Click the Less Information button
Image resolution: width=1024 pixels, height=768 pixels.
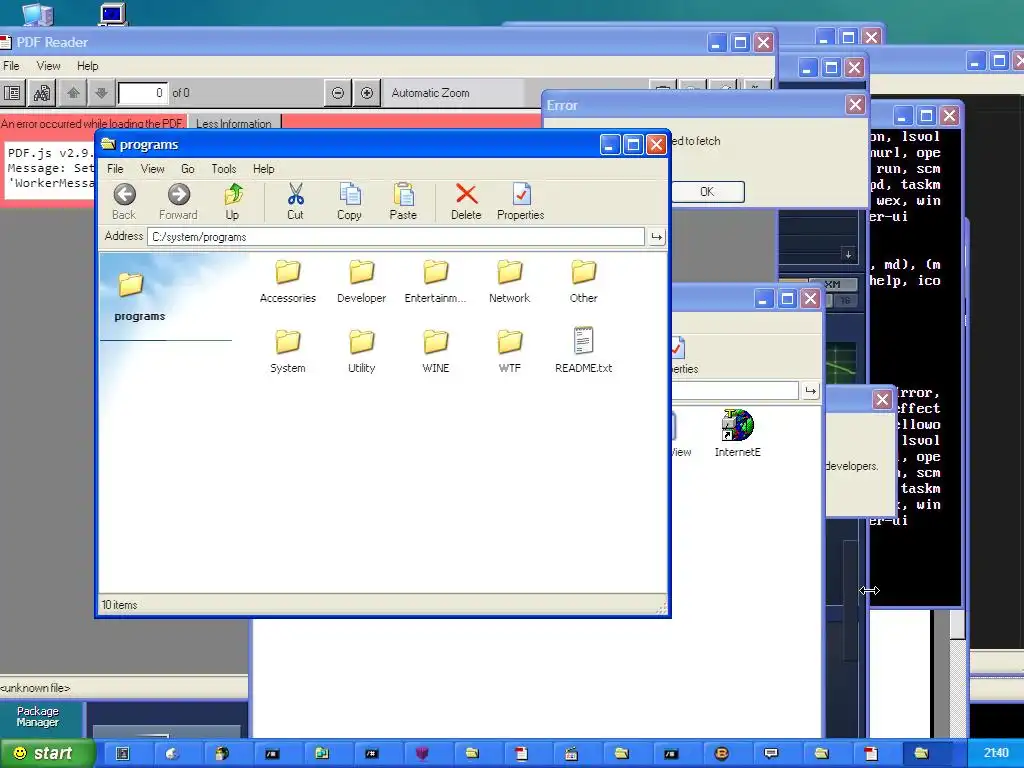pos(234,123)
